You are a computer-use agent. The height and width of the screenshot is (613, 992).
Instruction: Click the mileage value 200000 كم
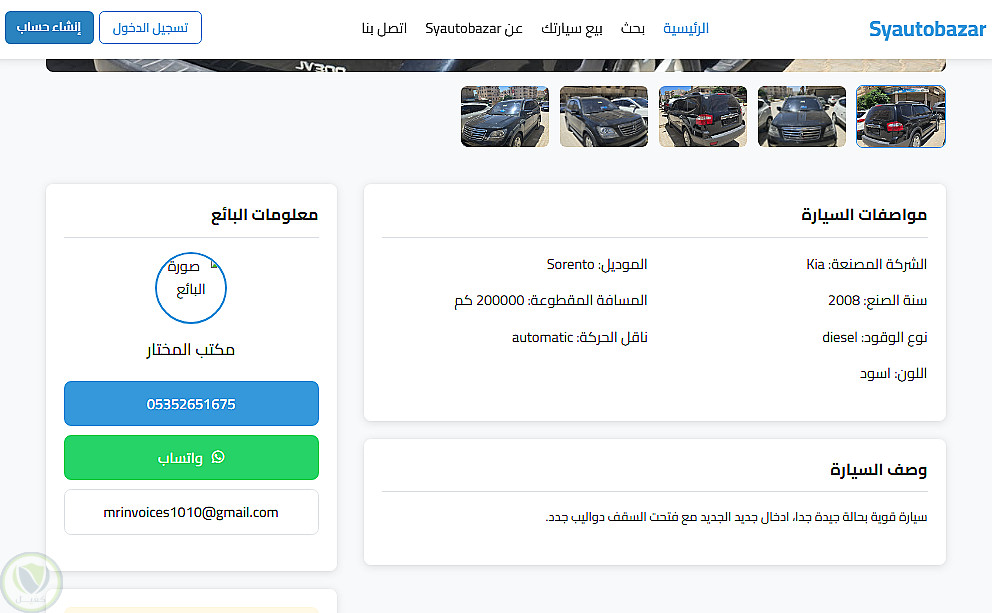coord(490,300)
